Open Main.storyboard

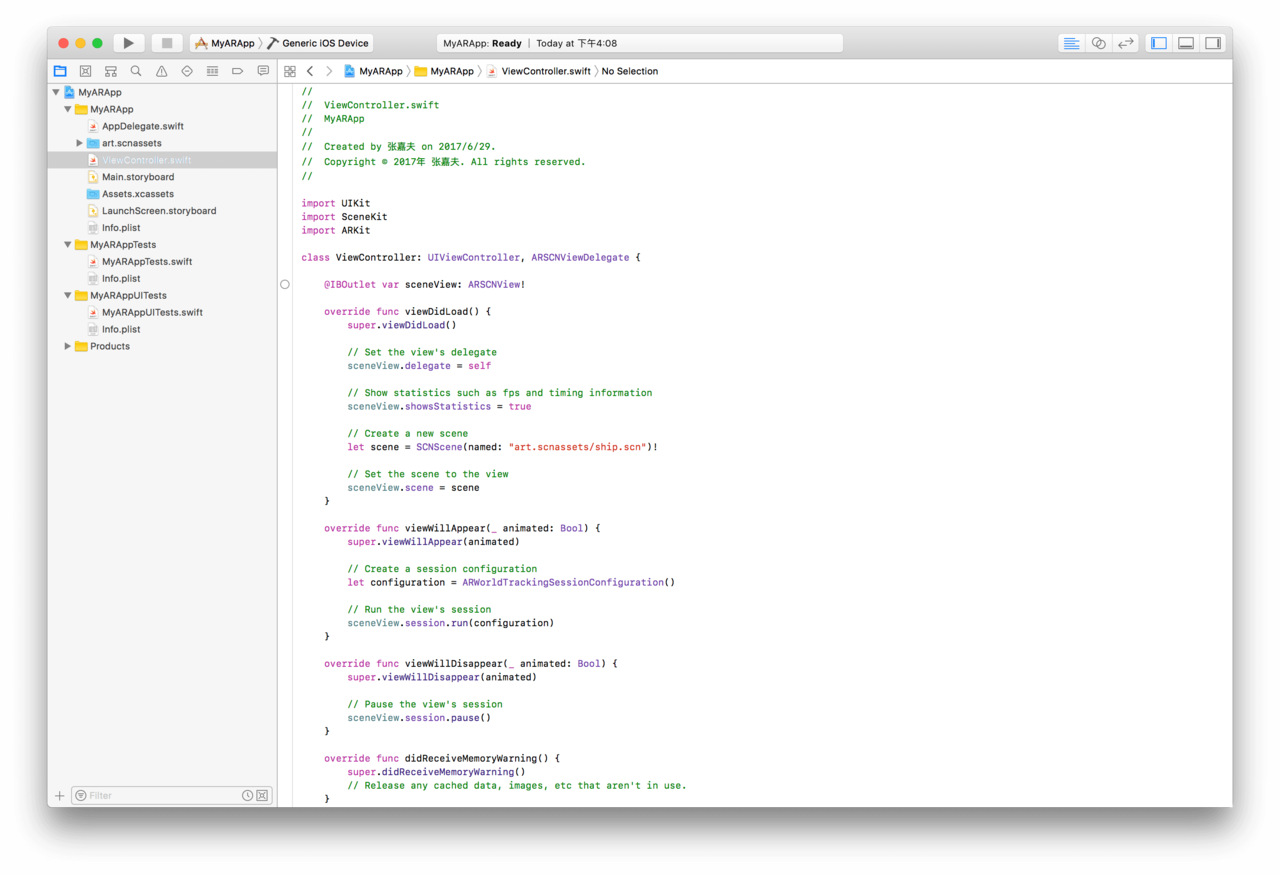tap(138, 177)
